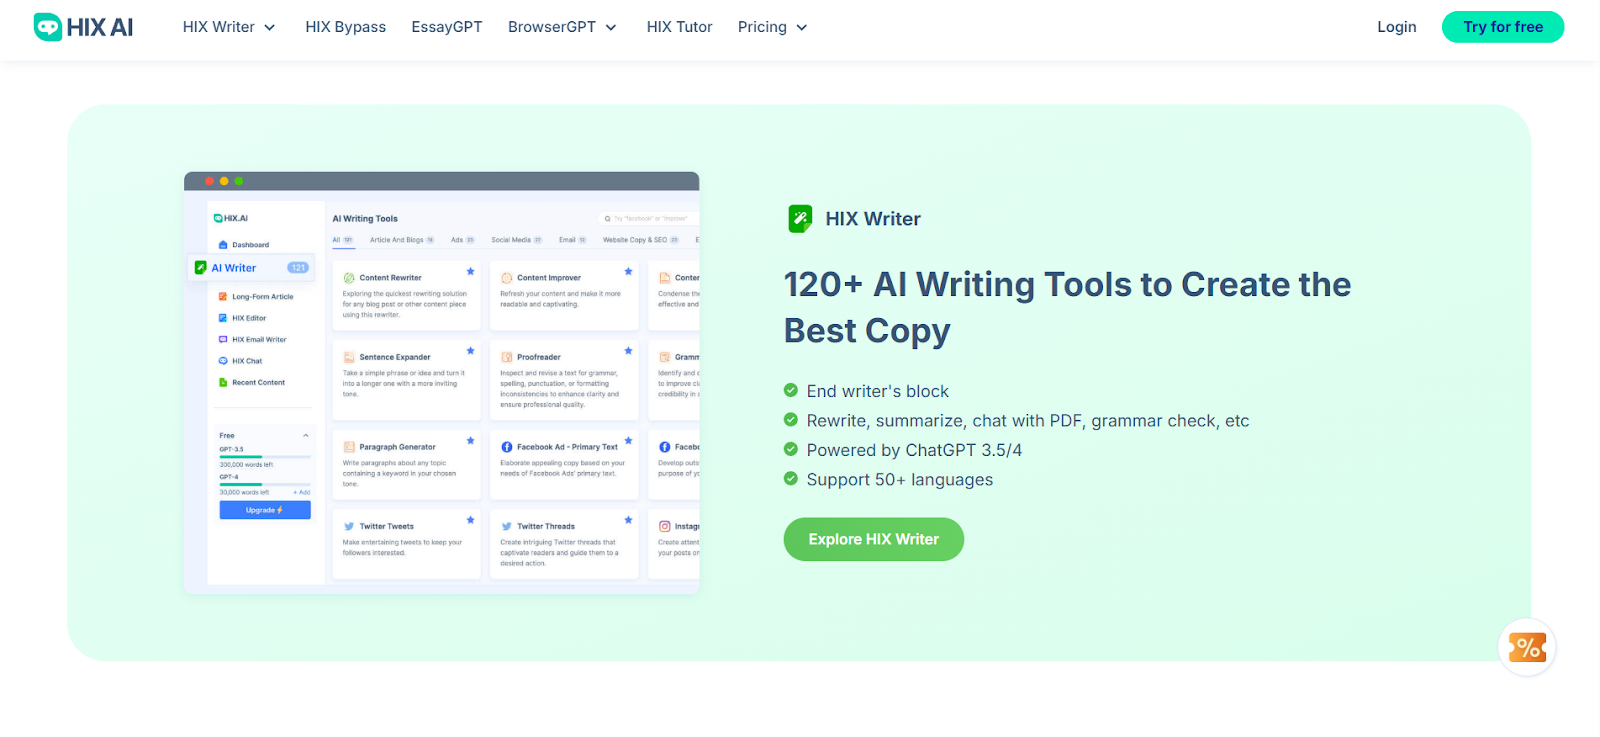Click the Twitter bird on the Twitter Threads card
Image resolution: width=1600 pixels, height=737 pixels.
pos(506,526)
